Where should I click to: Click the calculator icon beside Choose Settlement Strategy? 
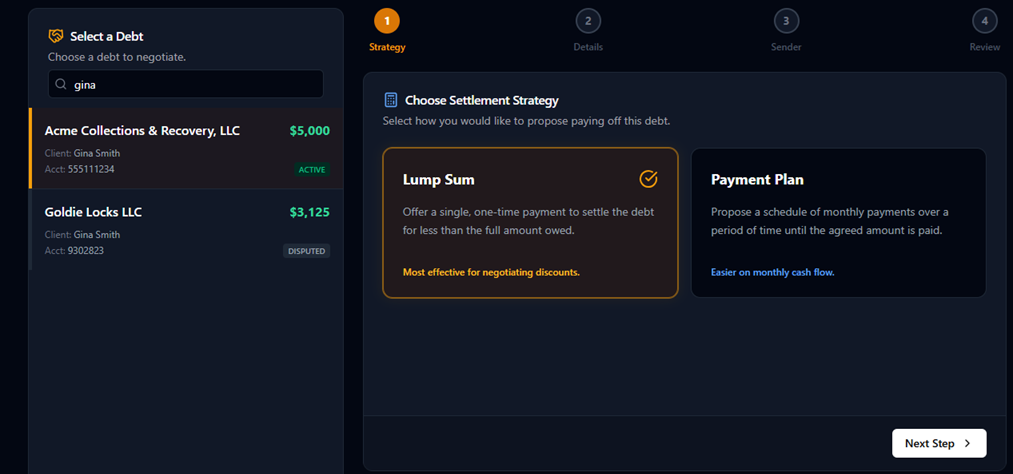(x=391, y=100)
